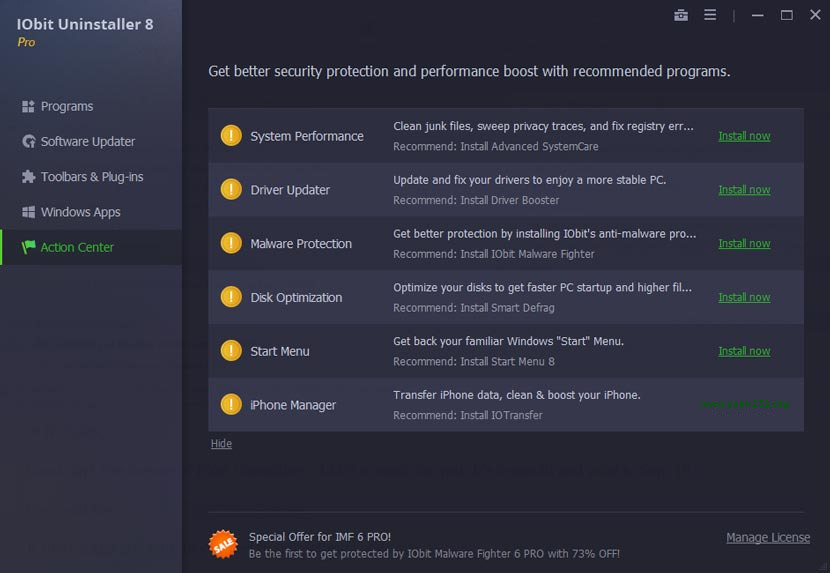Click the Programs grid icon in sidebar
Image resolution: width=830 pixels, height=573 pixels.
28,106
